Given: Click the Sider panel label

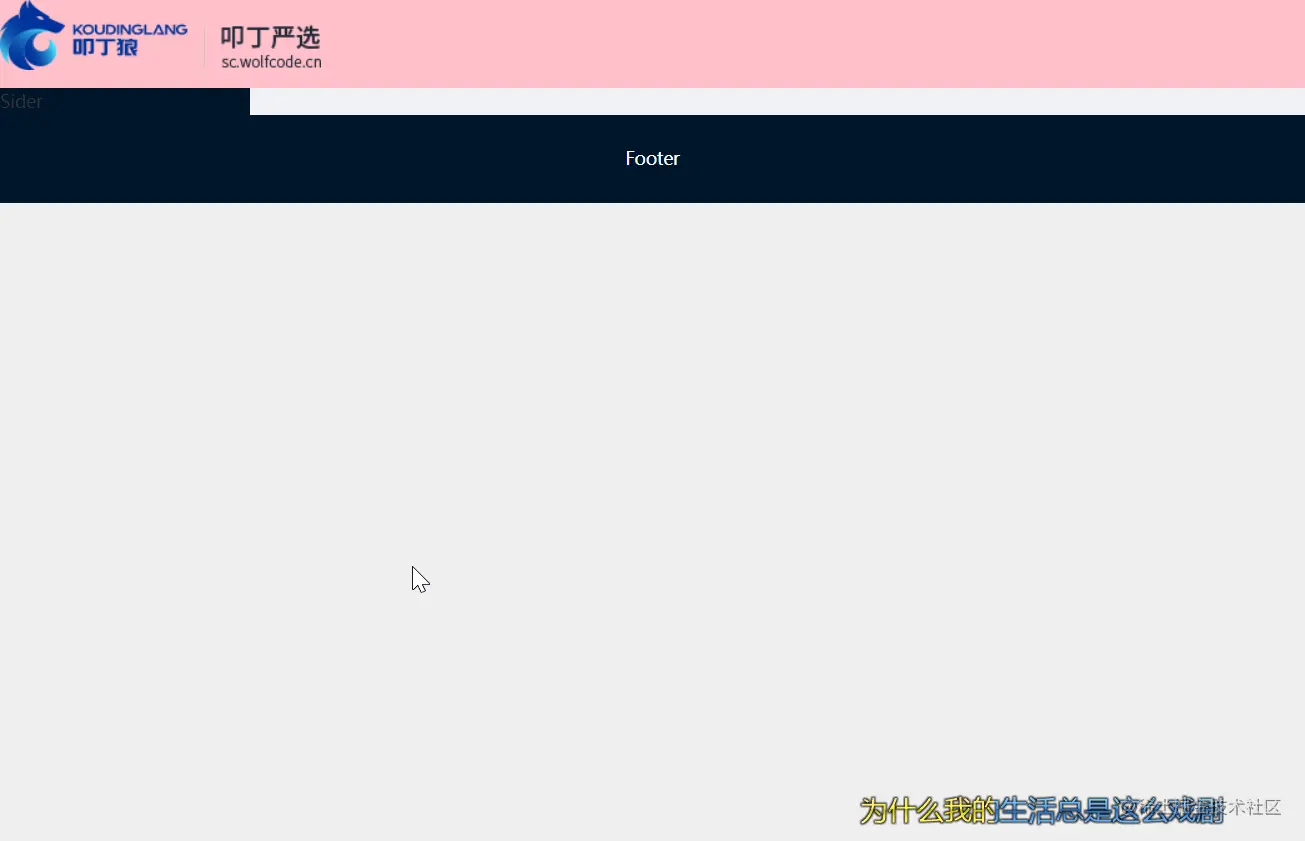Looking at the screenshot, I should tap(21, 101).
